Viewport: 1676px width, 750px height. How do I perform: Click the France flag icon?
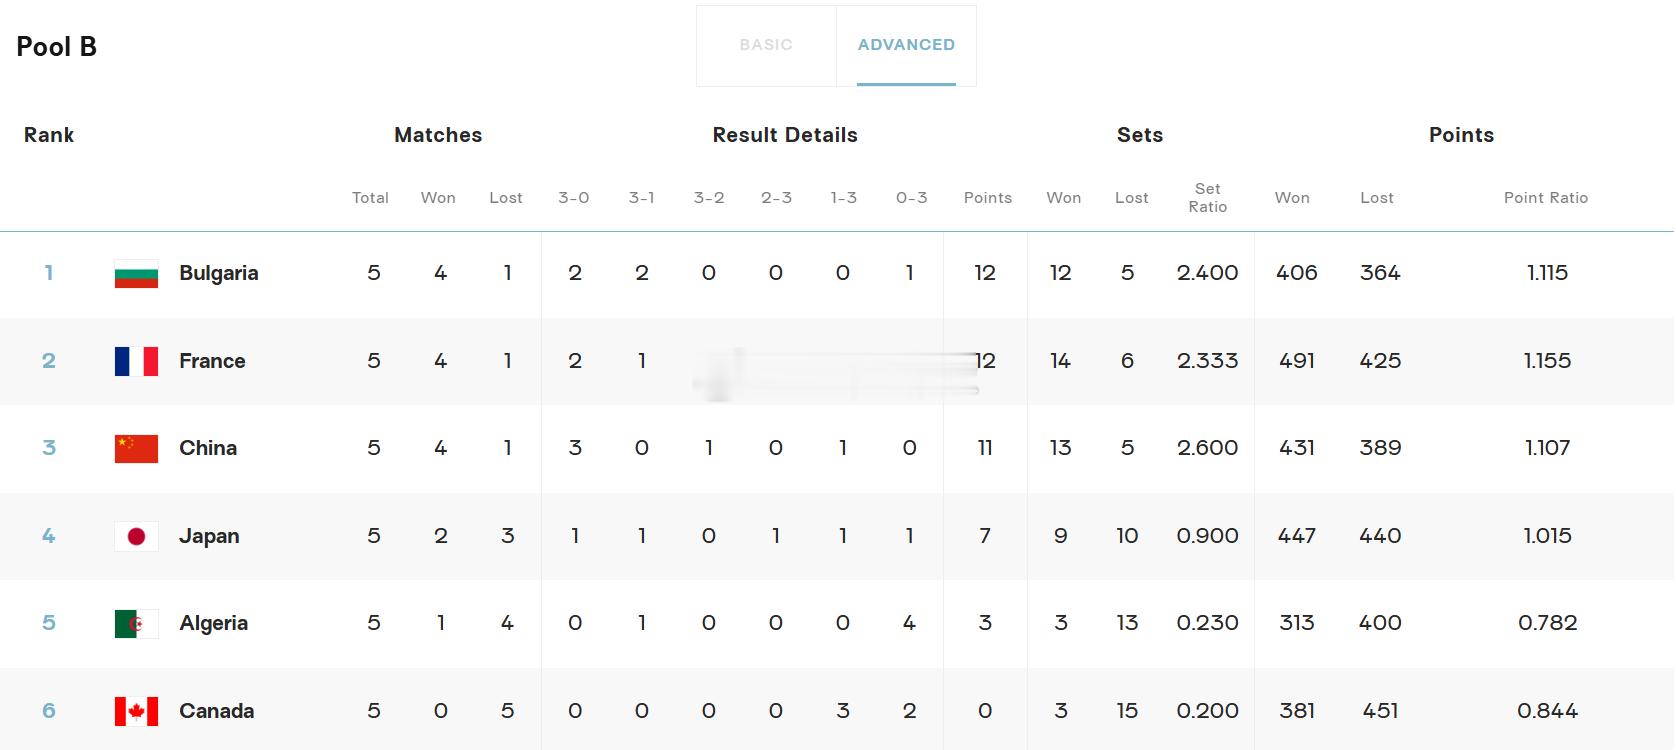tap(136, 361)
